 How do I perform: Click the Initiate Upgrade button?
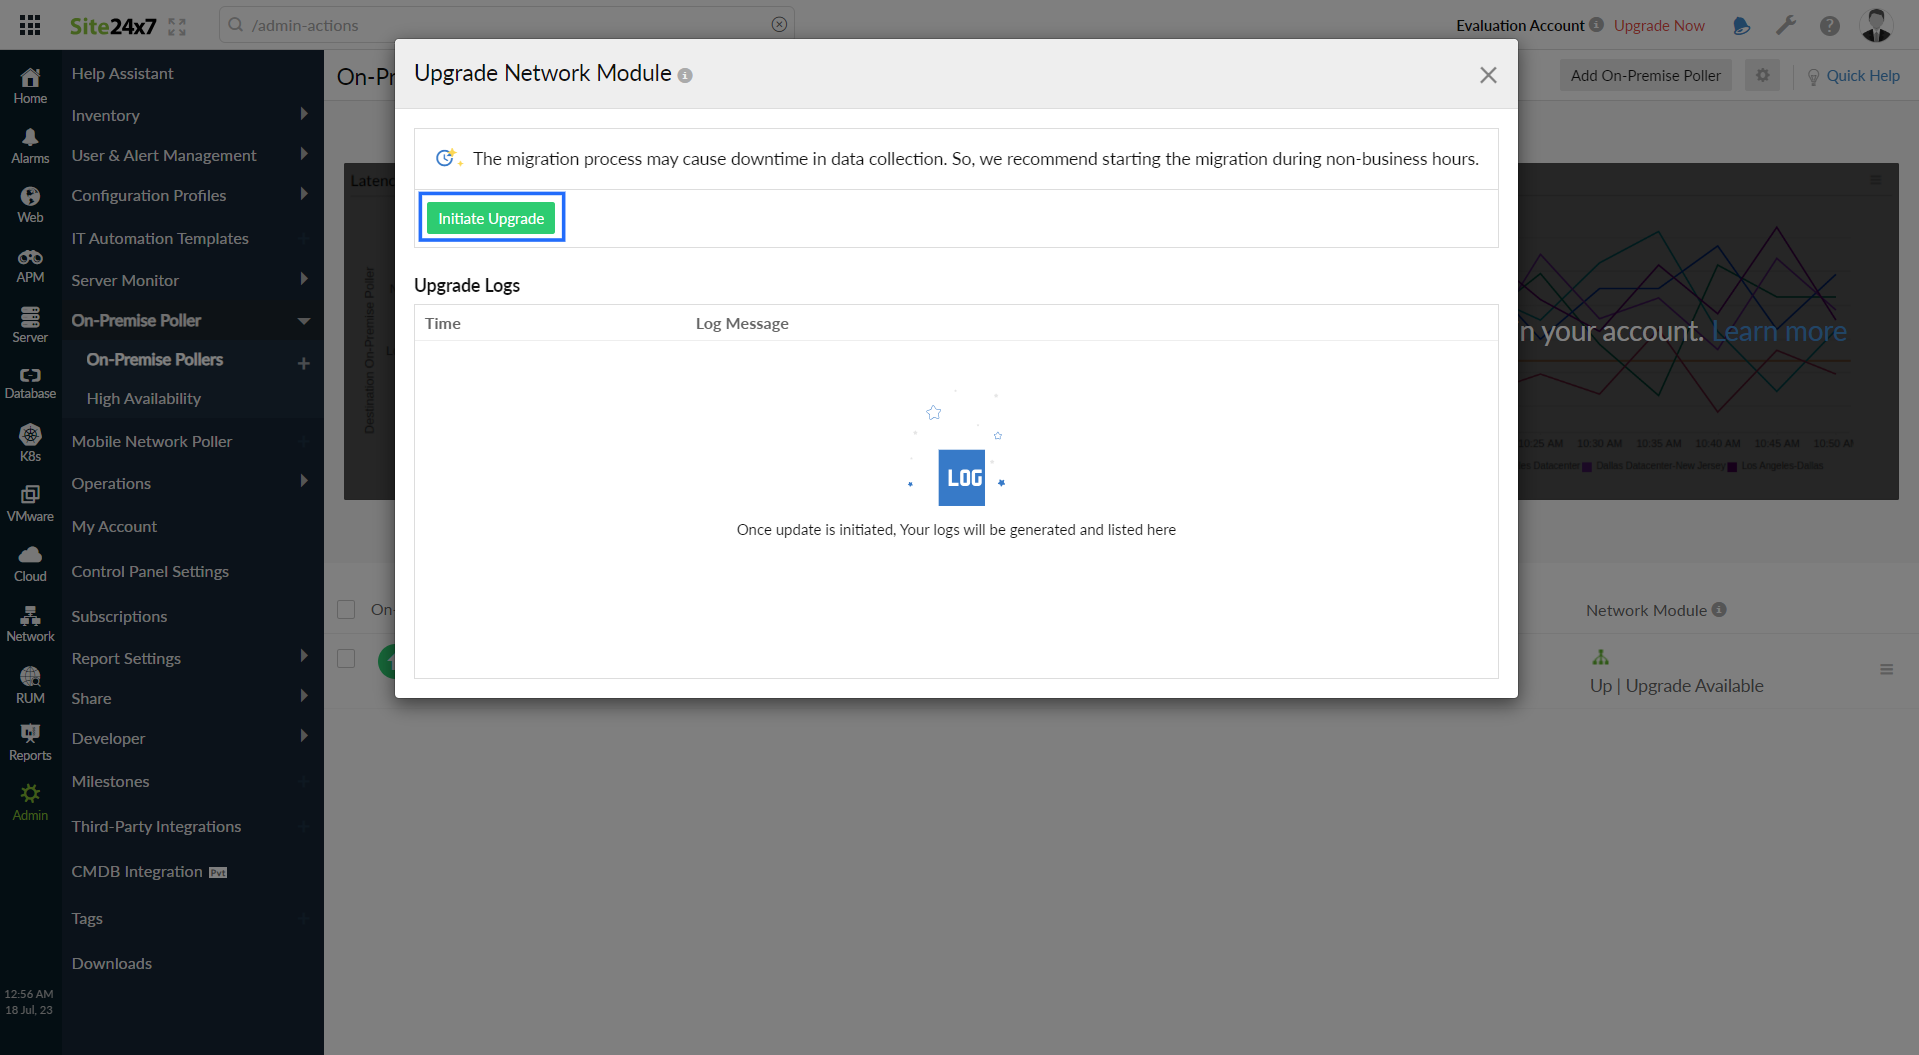[x=490, y=218]
